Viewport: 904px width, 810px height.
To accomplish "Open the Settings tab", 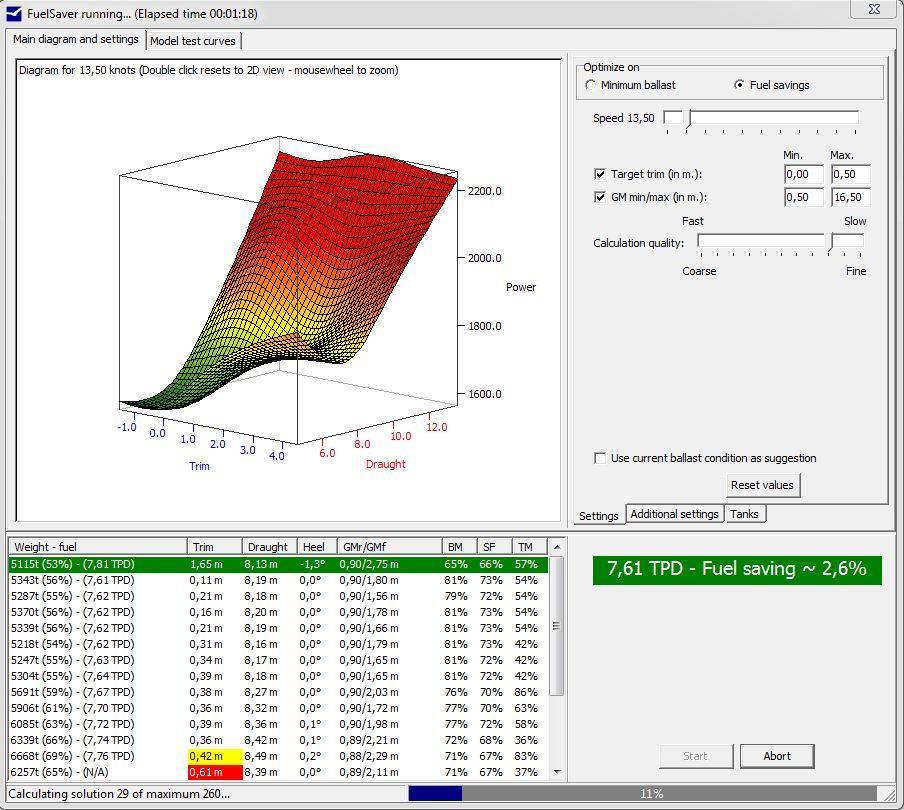I will pyautogui.click(x=598, y=516).
